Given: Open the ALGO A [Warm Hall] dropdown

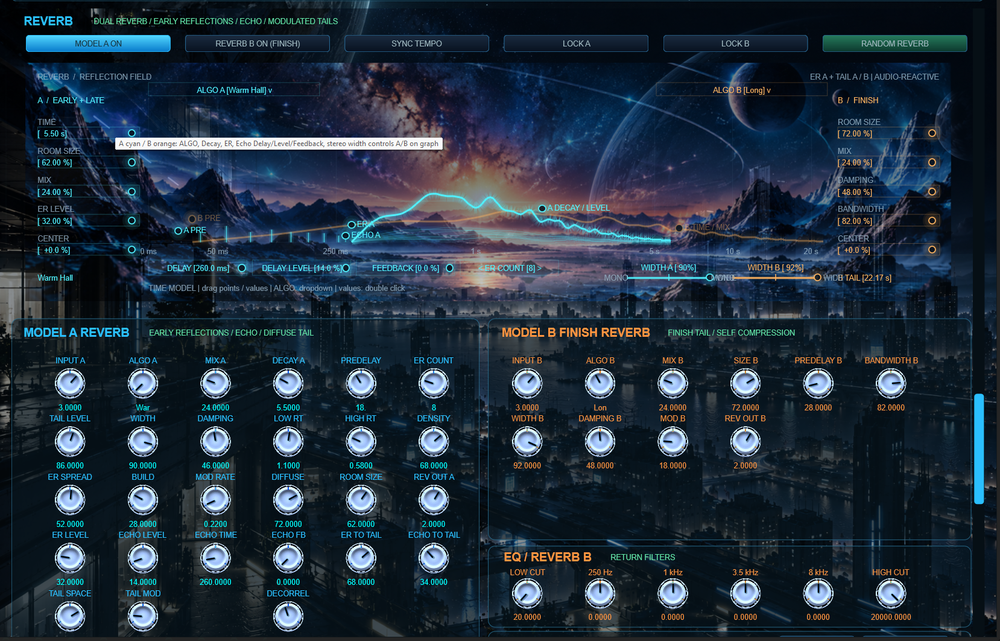Looking at the screenshot, I should [234, 90].
